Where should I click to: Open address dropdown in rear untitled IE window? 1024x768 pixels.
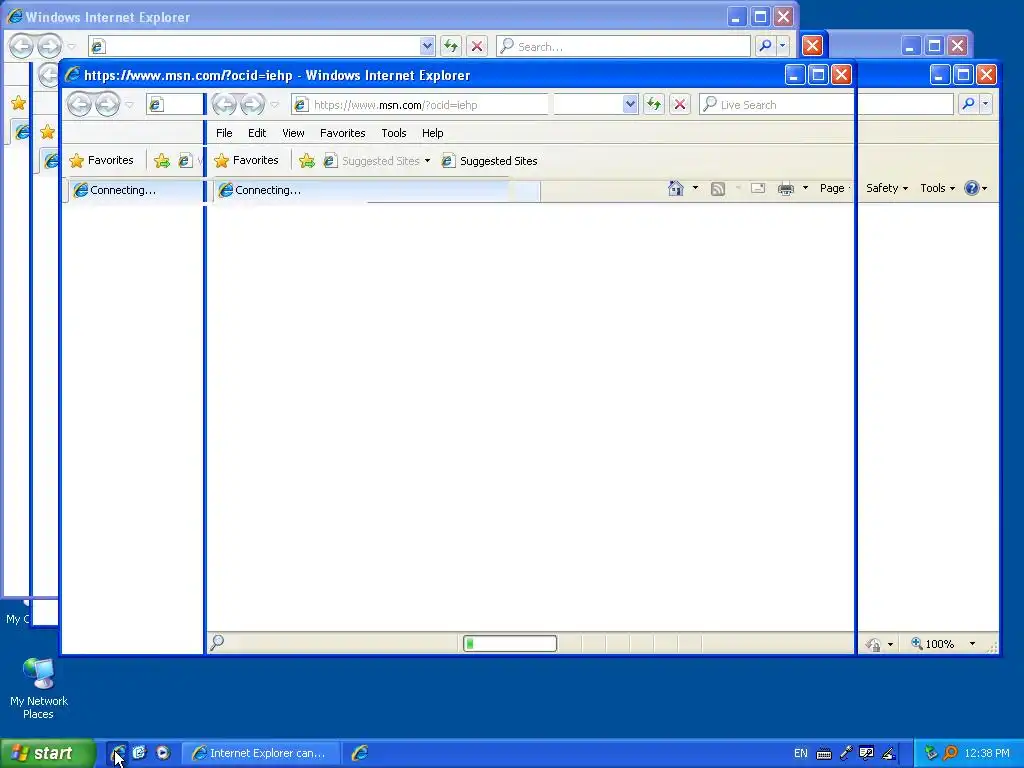point(426,46)
